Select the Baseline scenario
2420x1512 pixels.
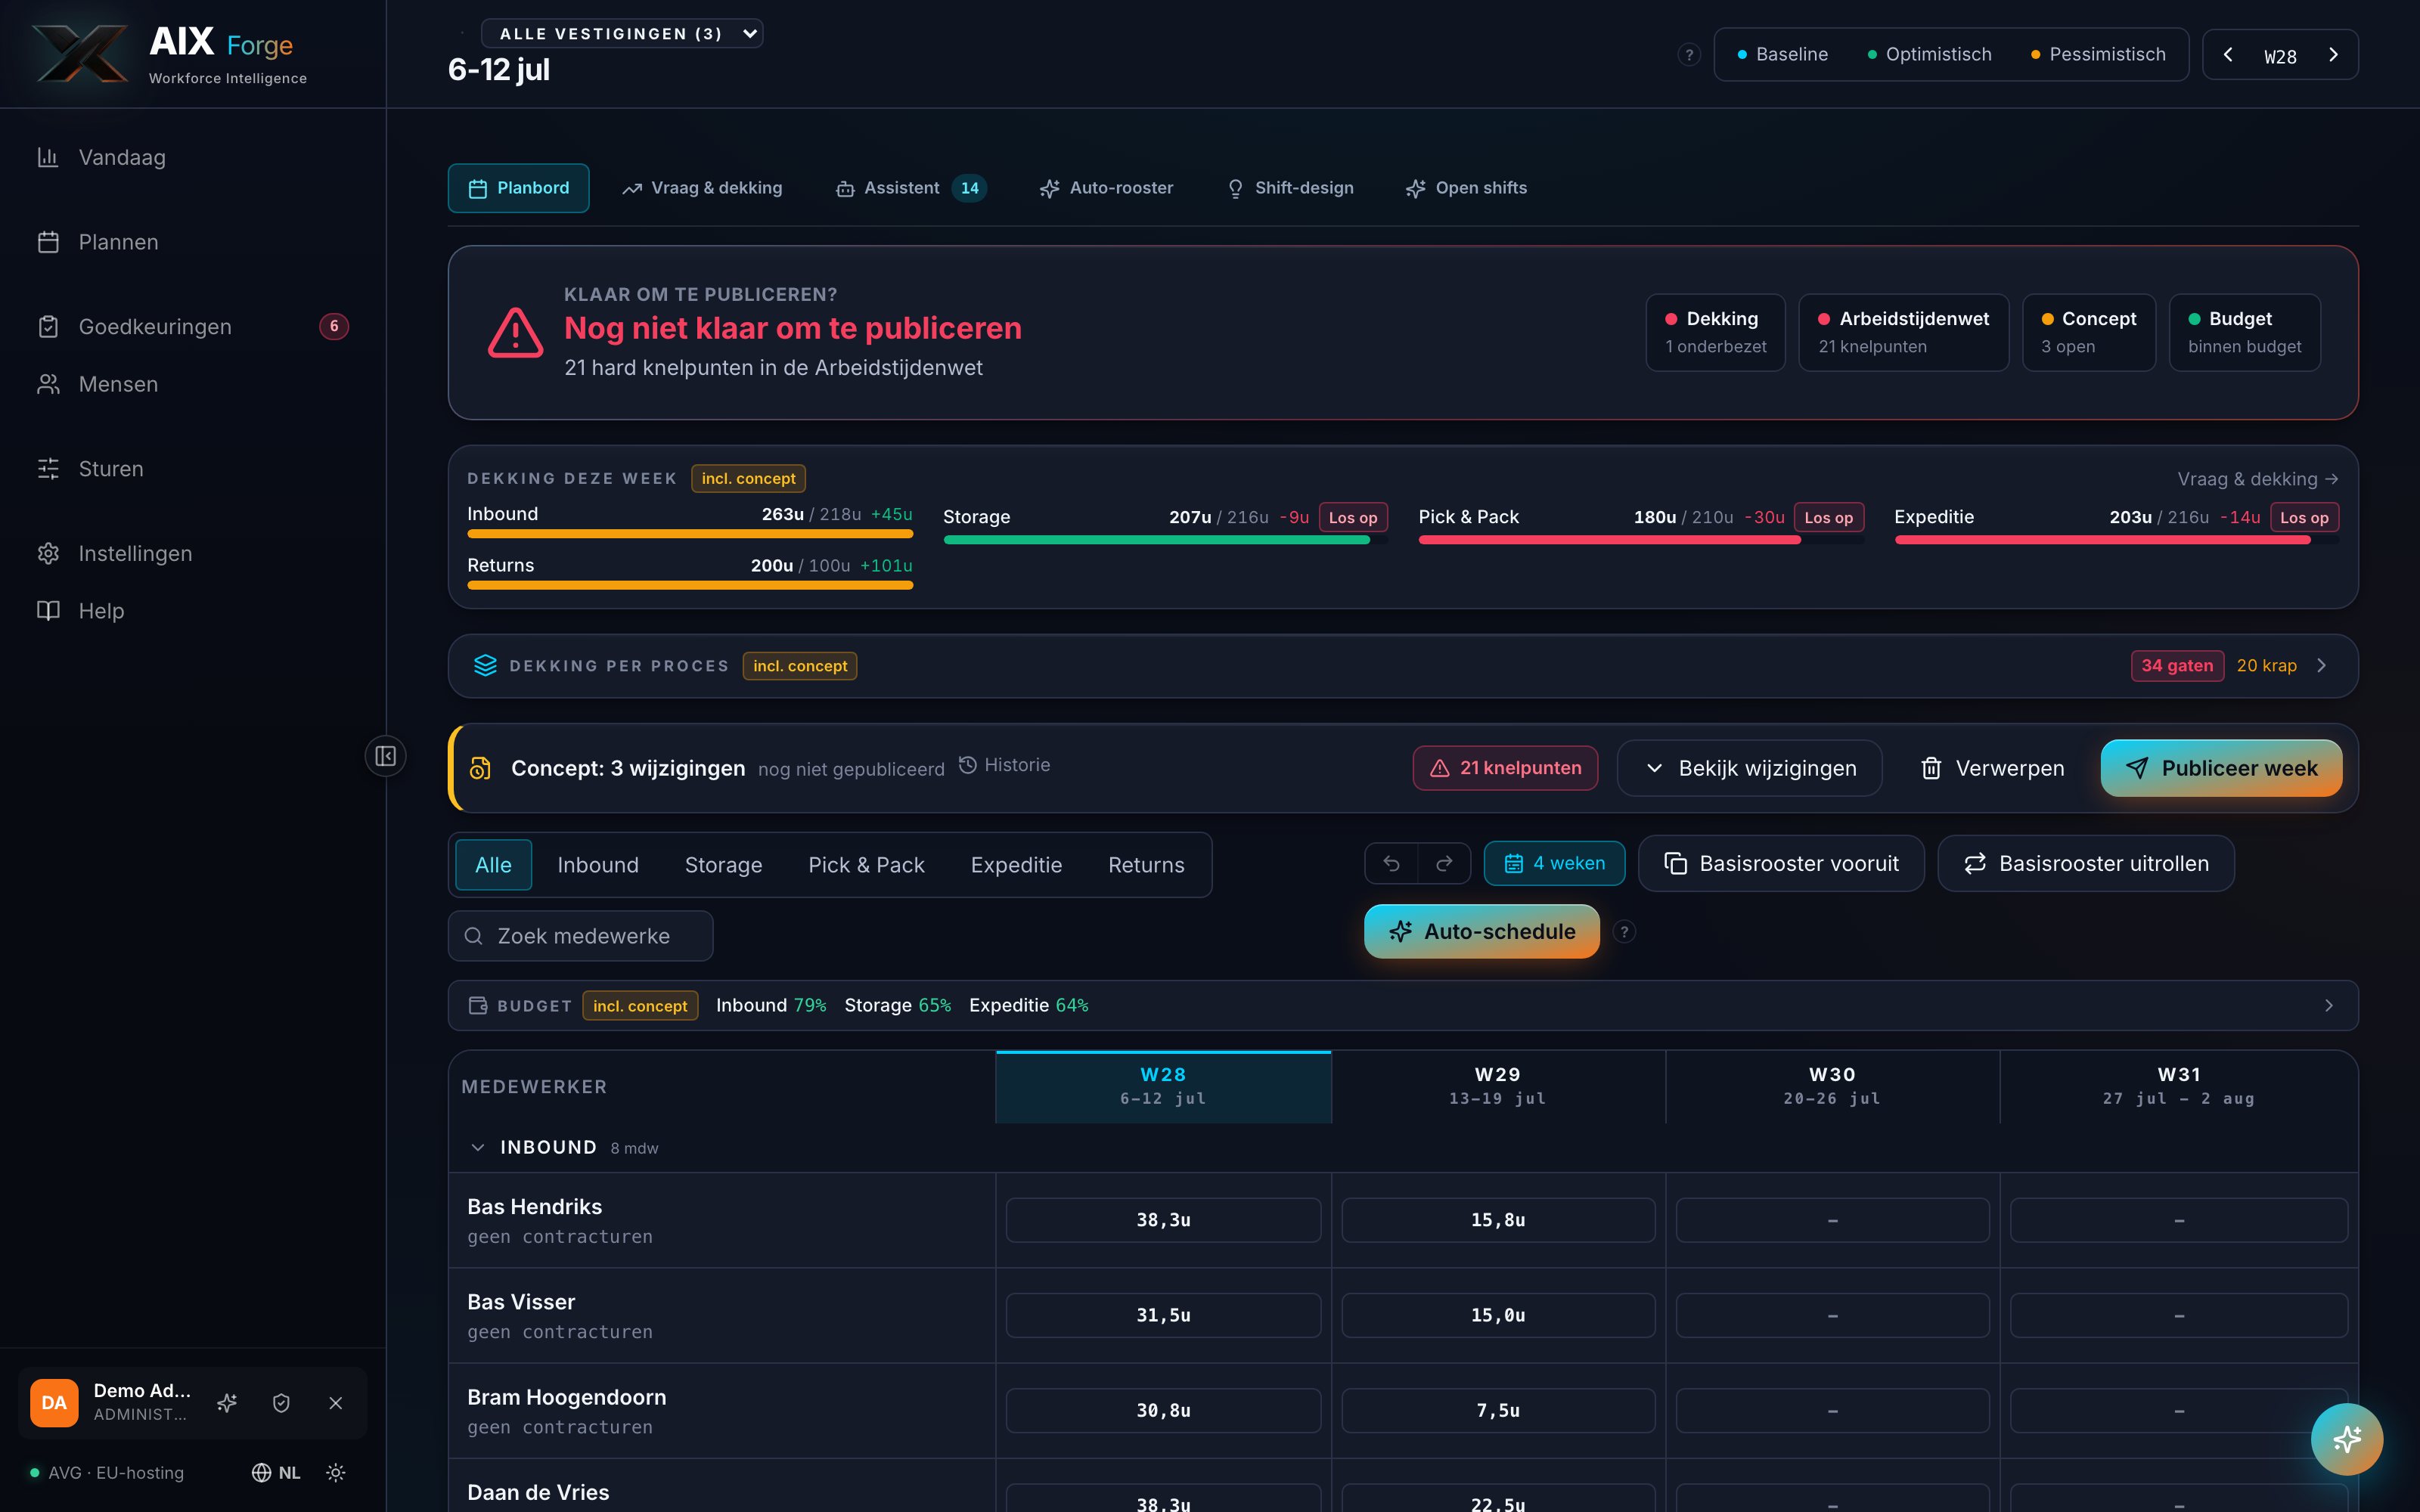coord(1782,55)
